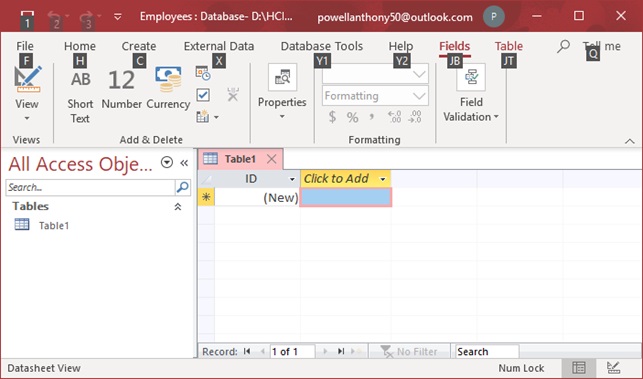Switch to External Data tab
This screenshot has height=379, width=643.
[x=219, y=46]
